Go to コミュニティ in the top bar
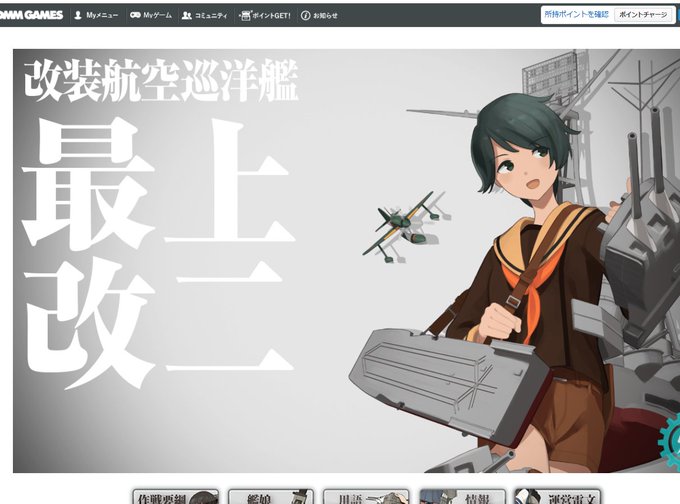The height and width of the screenshot is (504, 680). point(204,16)
